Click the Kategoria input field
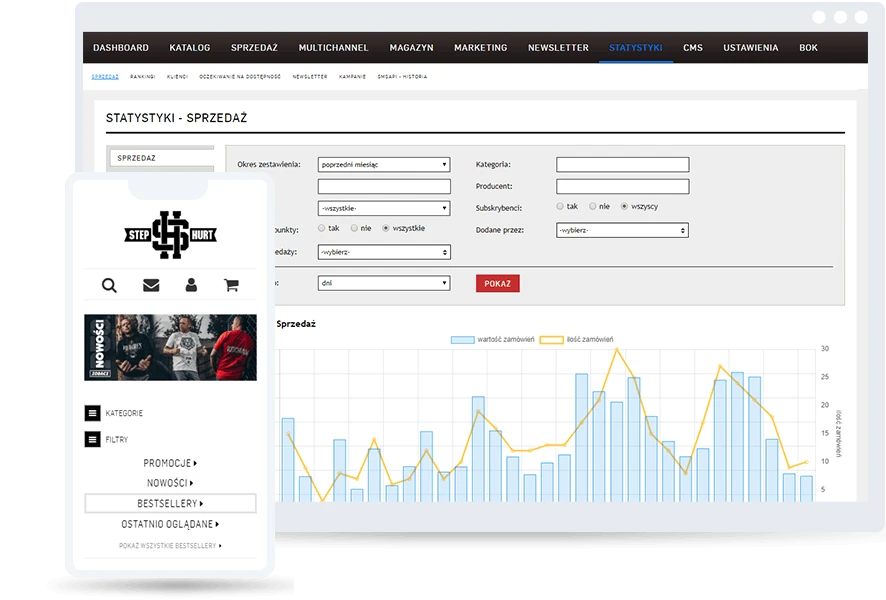This screenshot has width=886, height=600. (x=622, y=164)
